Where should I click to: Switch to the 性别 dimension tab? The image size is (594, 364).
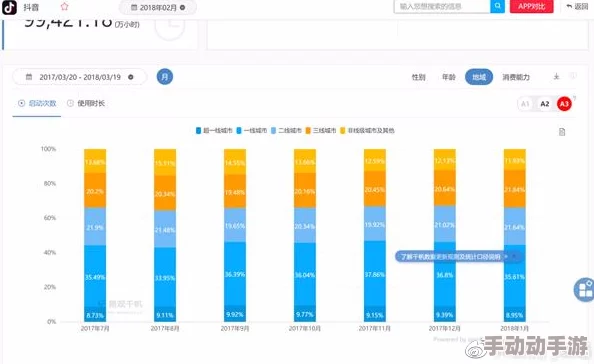point(418,77)
